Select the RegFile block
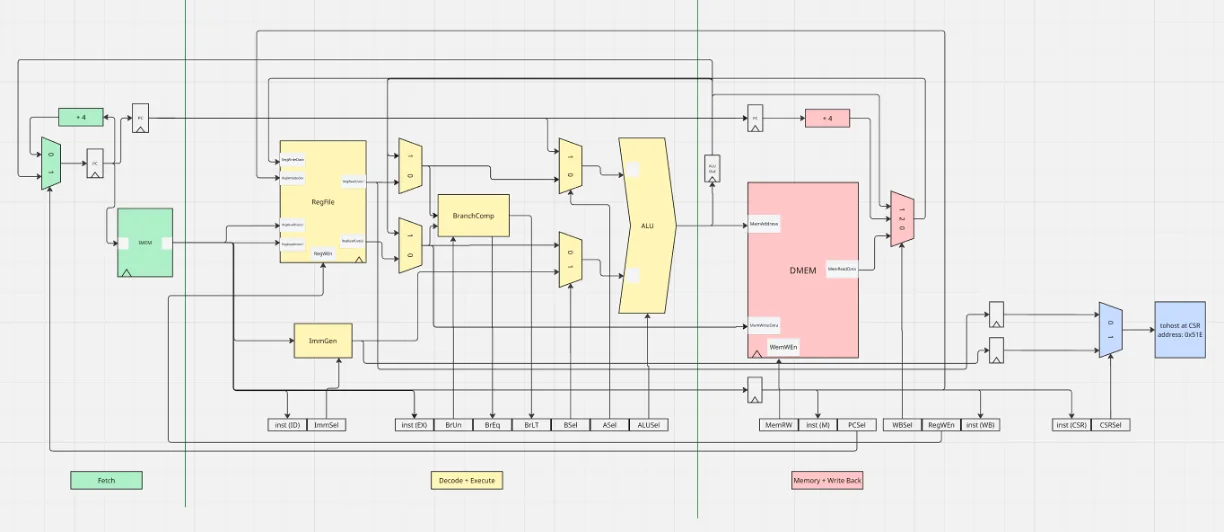The image size is (1224, 532). point(323,201)
